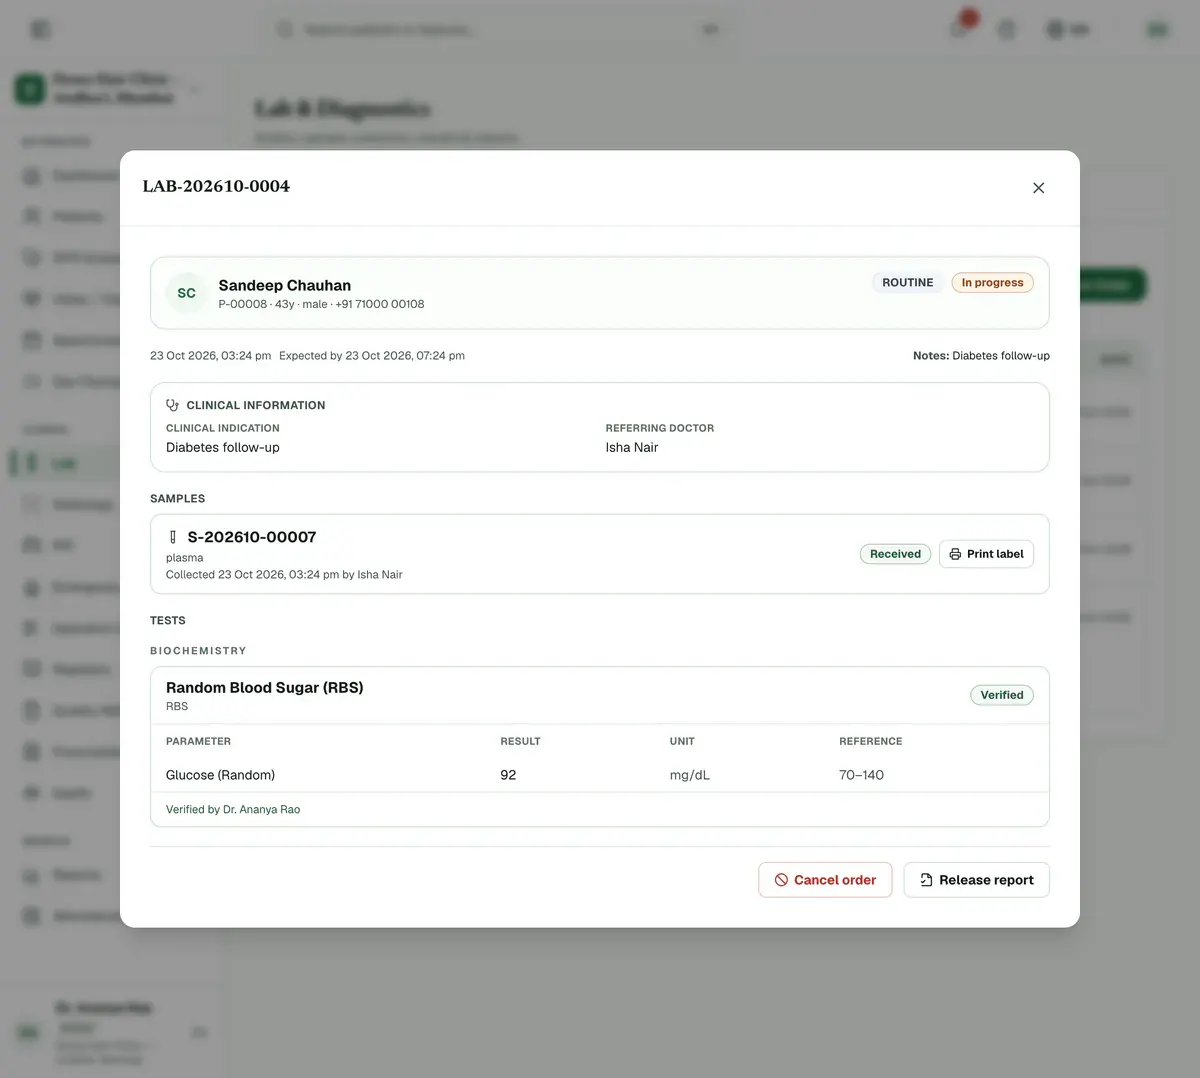Click Expected by 23 Oct 2026, 07:24 pm
The height and width of the screenshot is (1078, 1200).
(372, 355)
